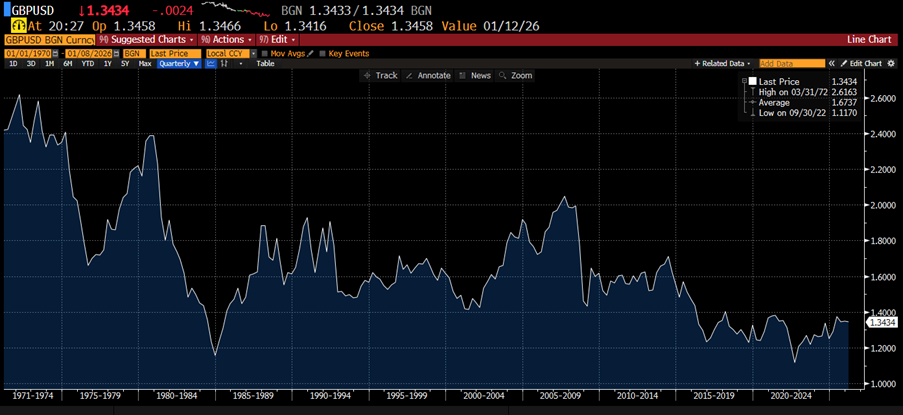Open the Quarterly periodicity dropdown
Screen dimensions: 903x415
pyautogui.click(x=180, y=63)
